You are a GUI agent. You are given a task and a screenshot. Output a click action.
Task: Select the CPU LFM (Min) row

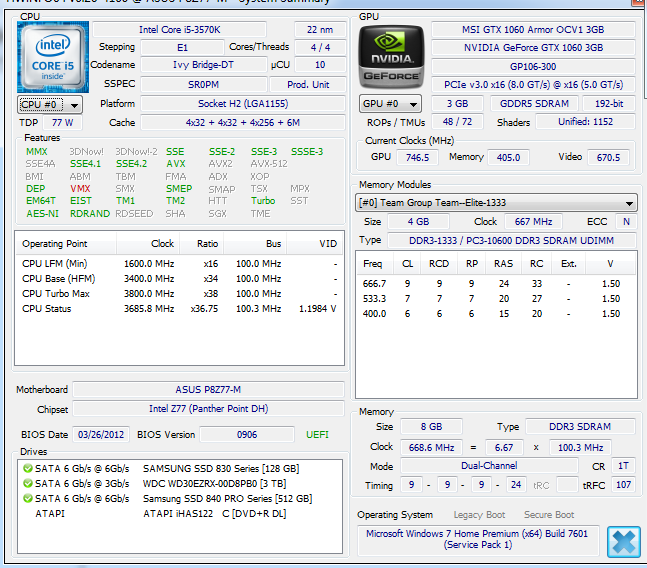(179, 264)
